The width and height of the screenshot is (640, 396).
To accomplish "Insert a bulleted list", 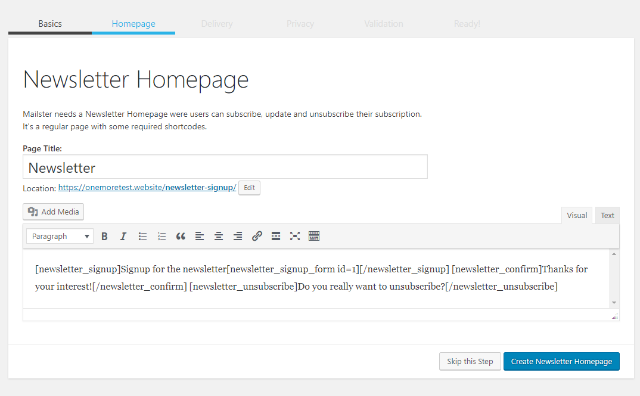I will click(142, 236).
